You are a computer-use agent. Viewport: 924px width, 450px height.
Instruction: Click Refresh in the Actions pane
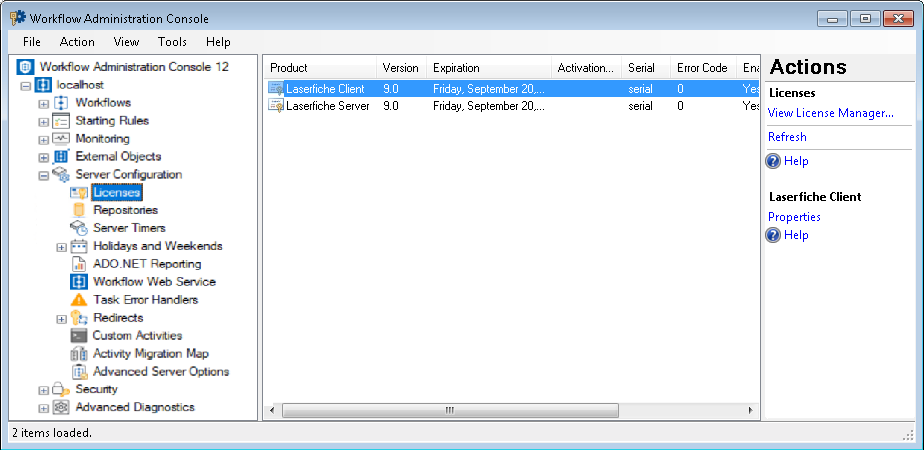[x=787, y=137]
